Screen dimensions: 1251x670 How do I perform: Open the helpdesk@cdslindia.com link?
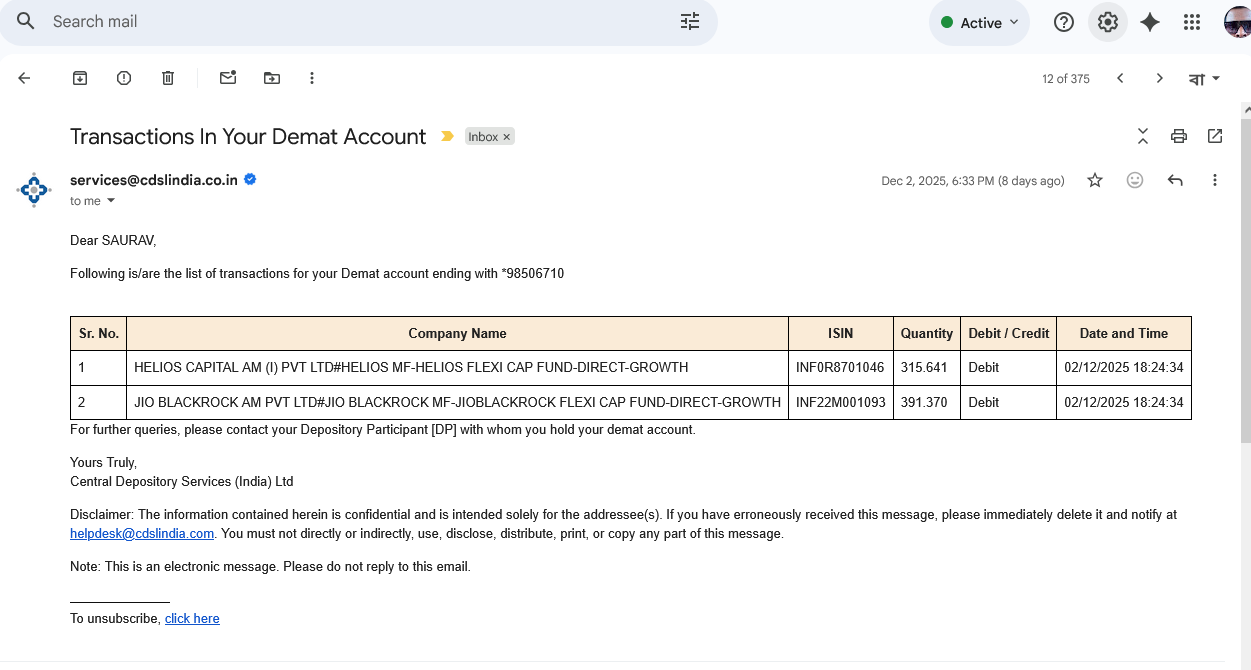pyautogui.click(x=142, y=534)
